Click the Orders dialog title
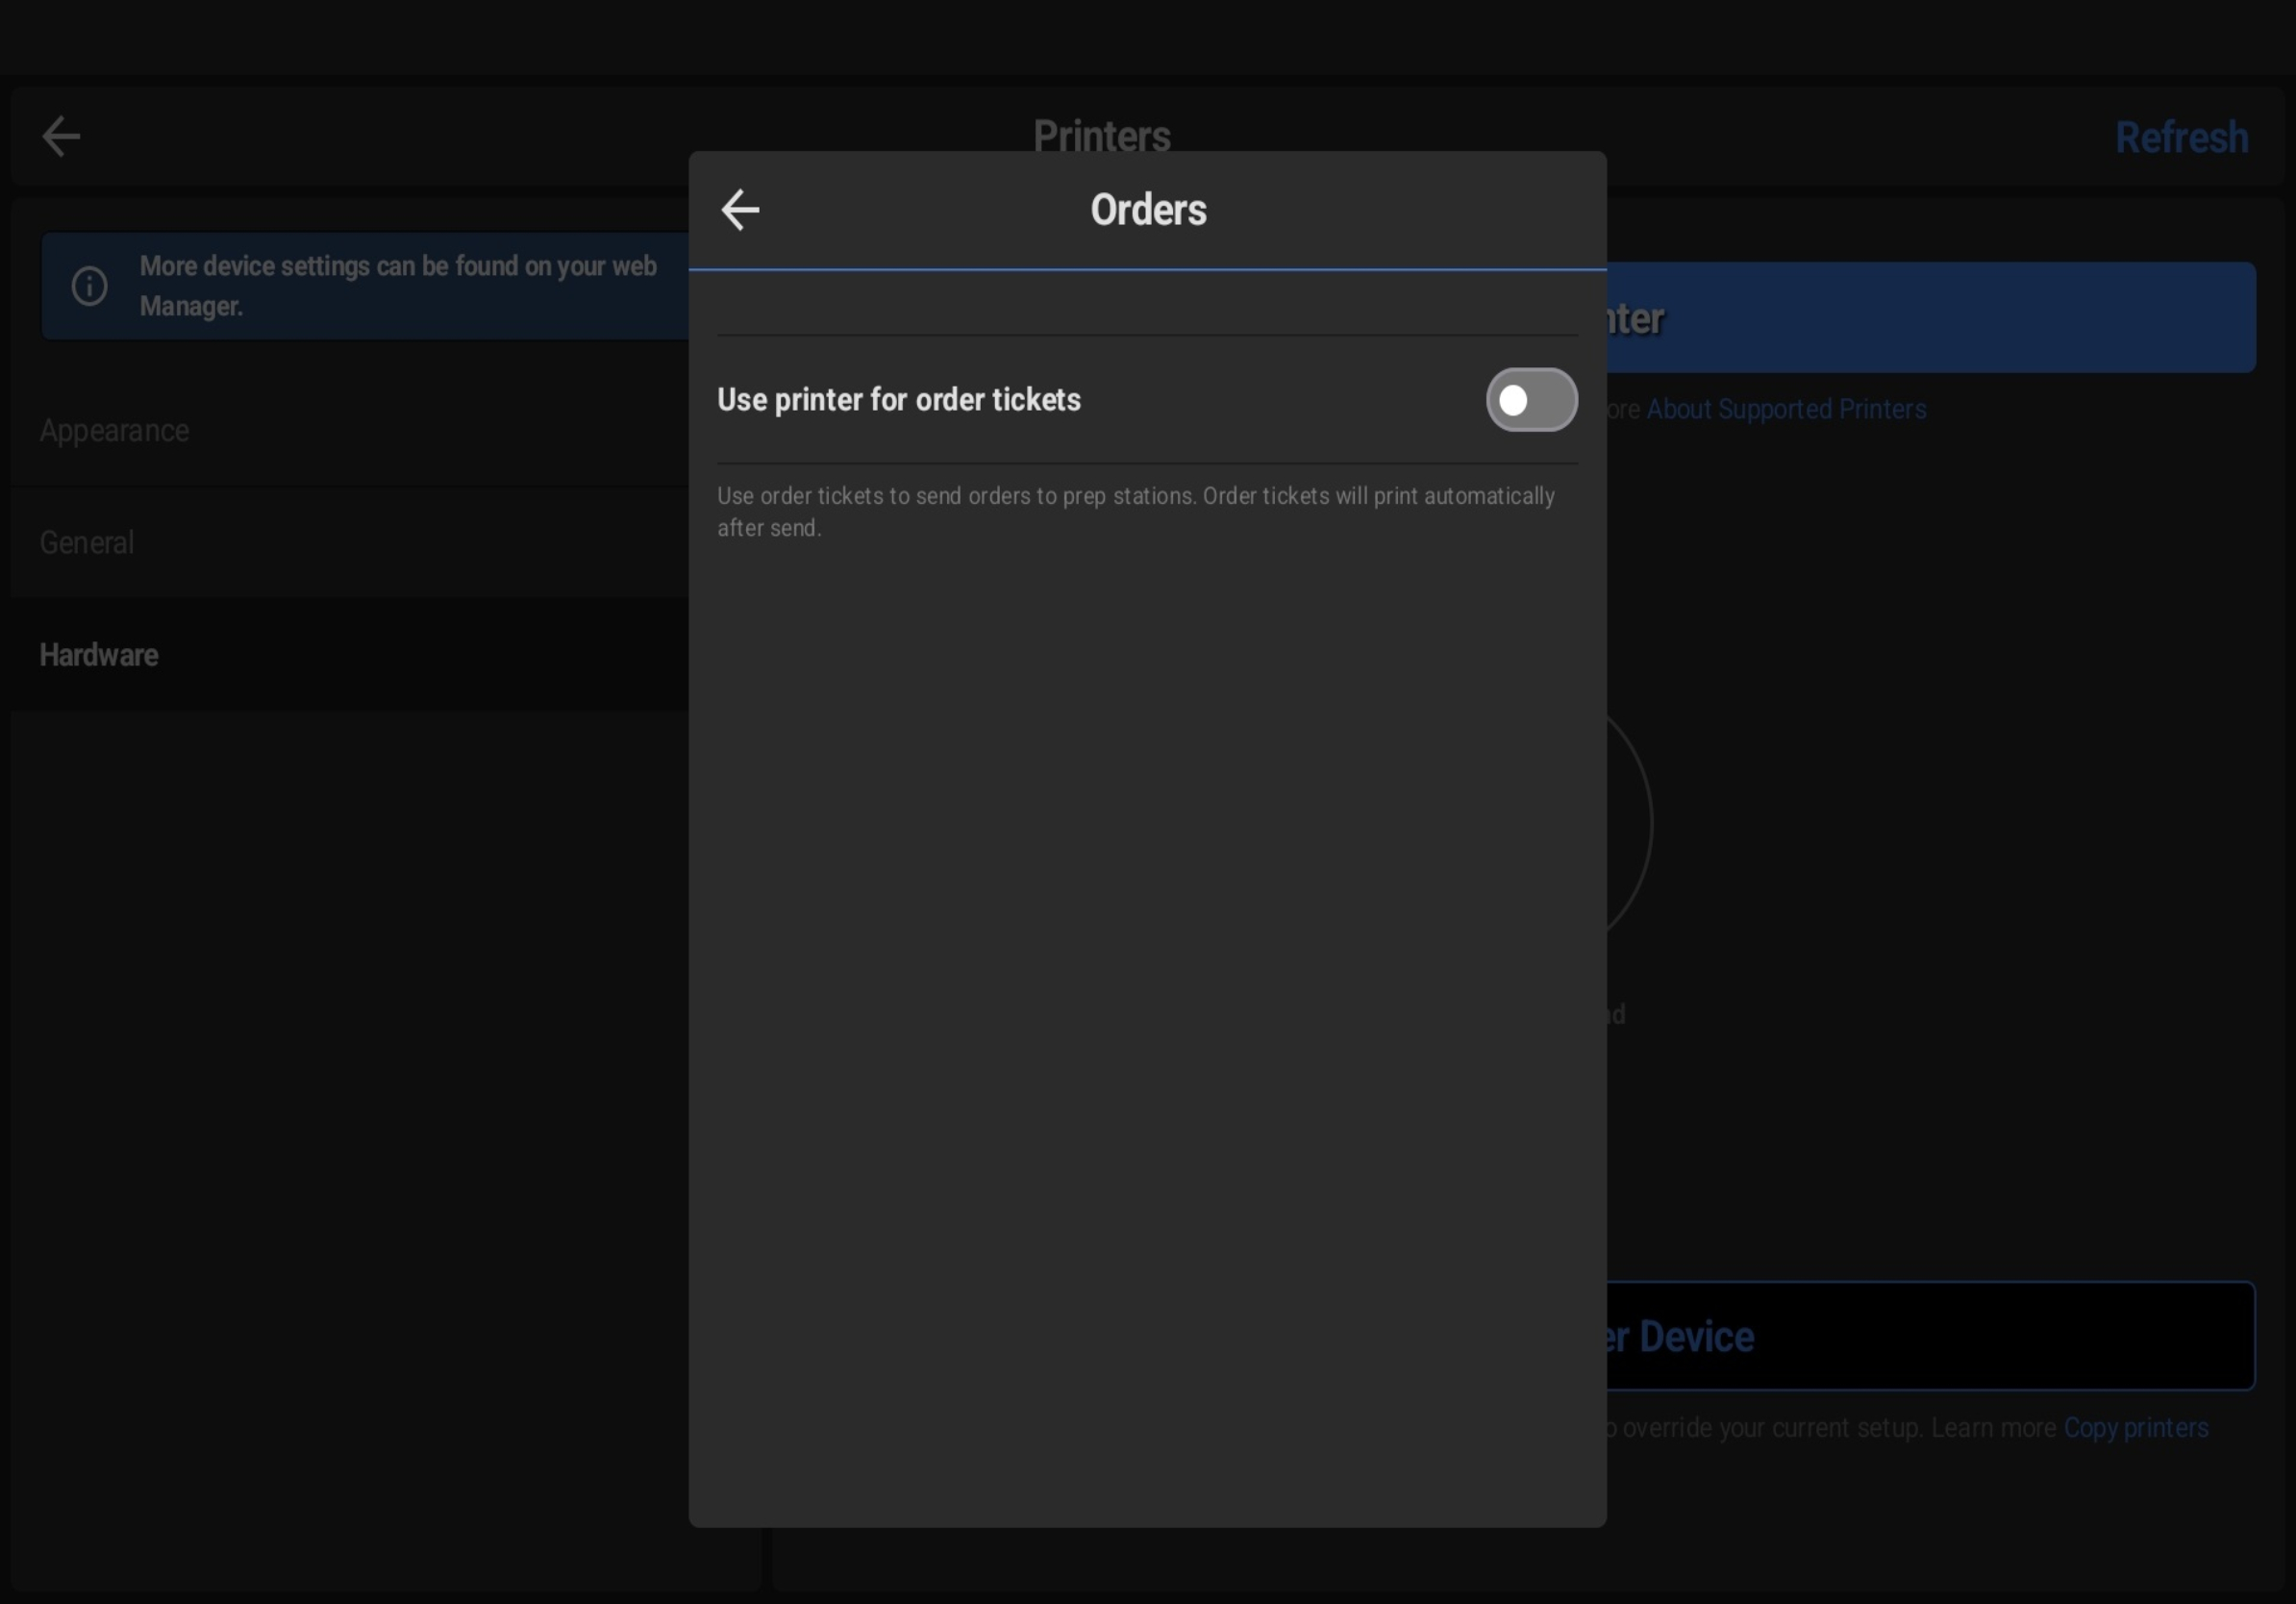Viewport: 2296px width, 1604px height. pos(1148,210)
